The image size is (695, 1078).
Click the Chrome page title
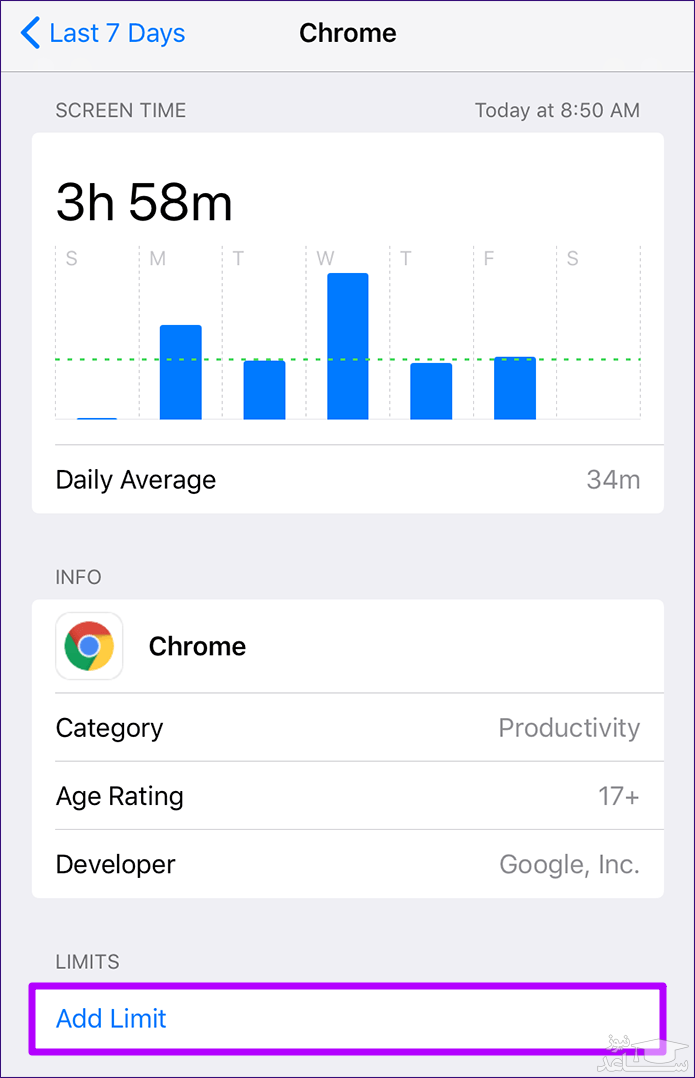[348, 33]
